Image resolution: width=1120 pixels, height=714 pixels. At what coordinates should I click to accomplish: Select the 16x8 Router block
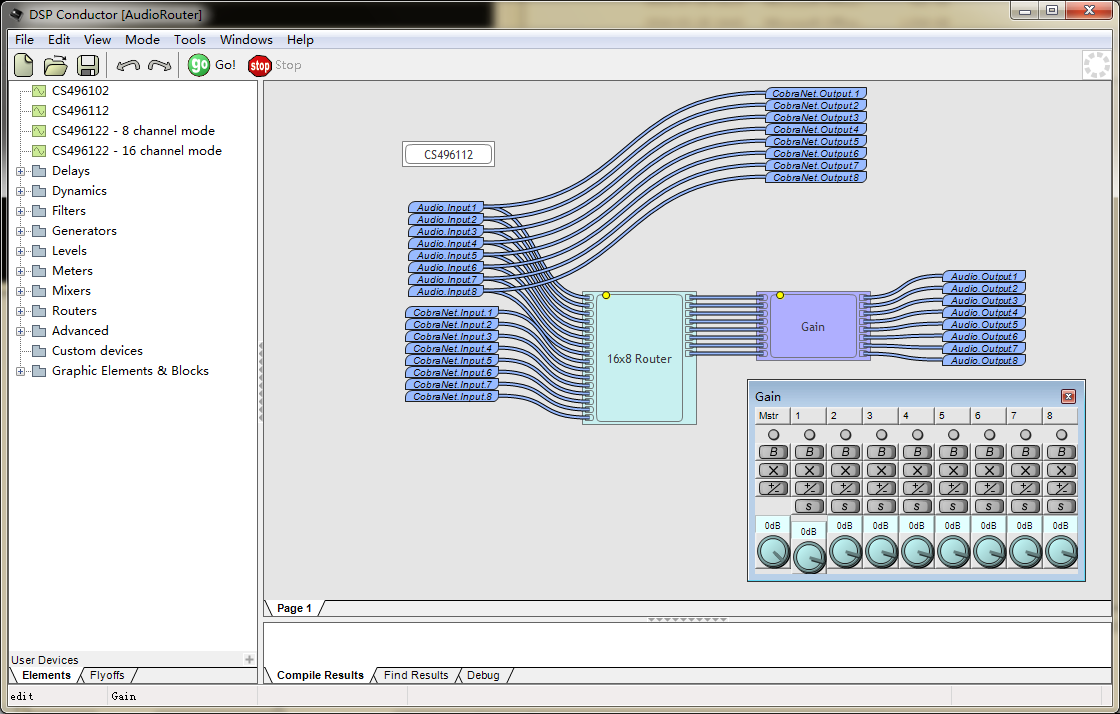(x=639, y=358)
